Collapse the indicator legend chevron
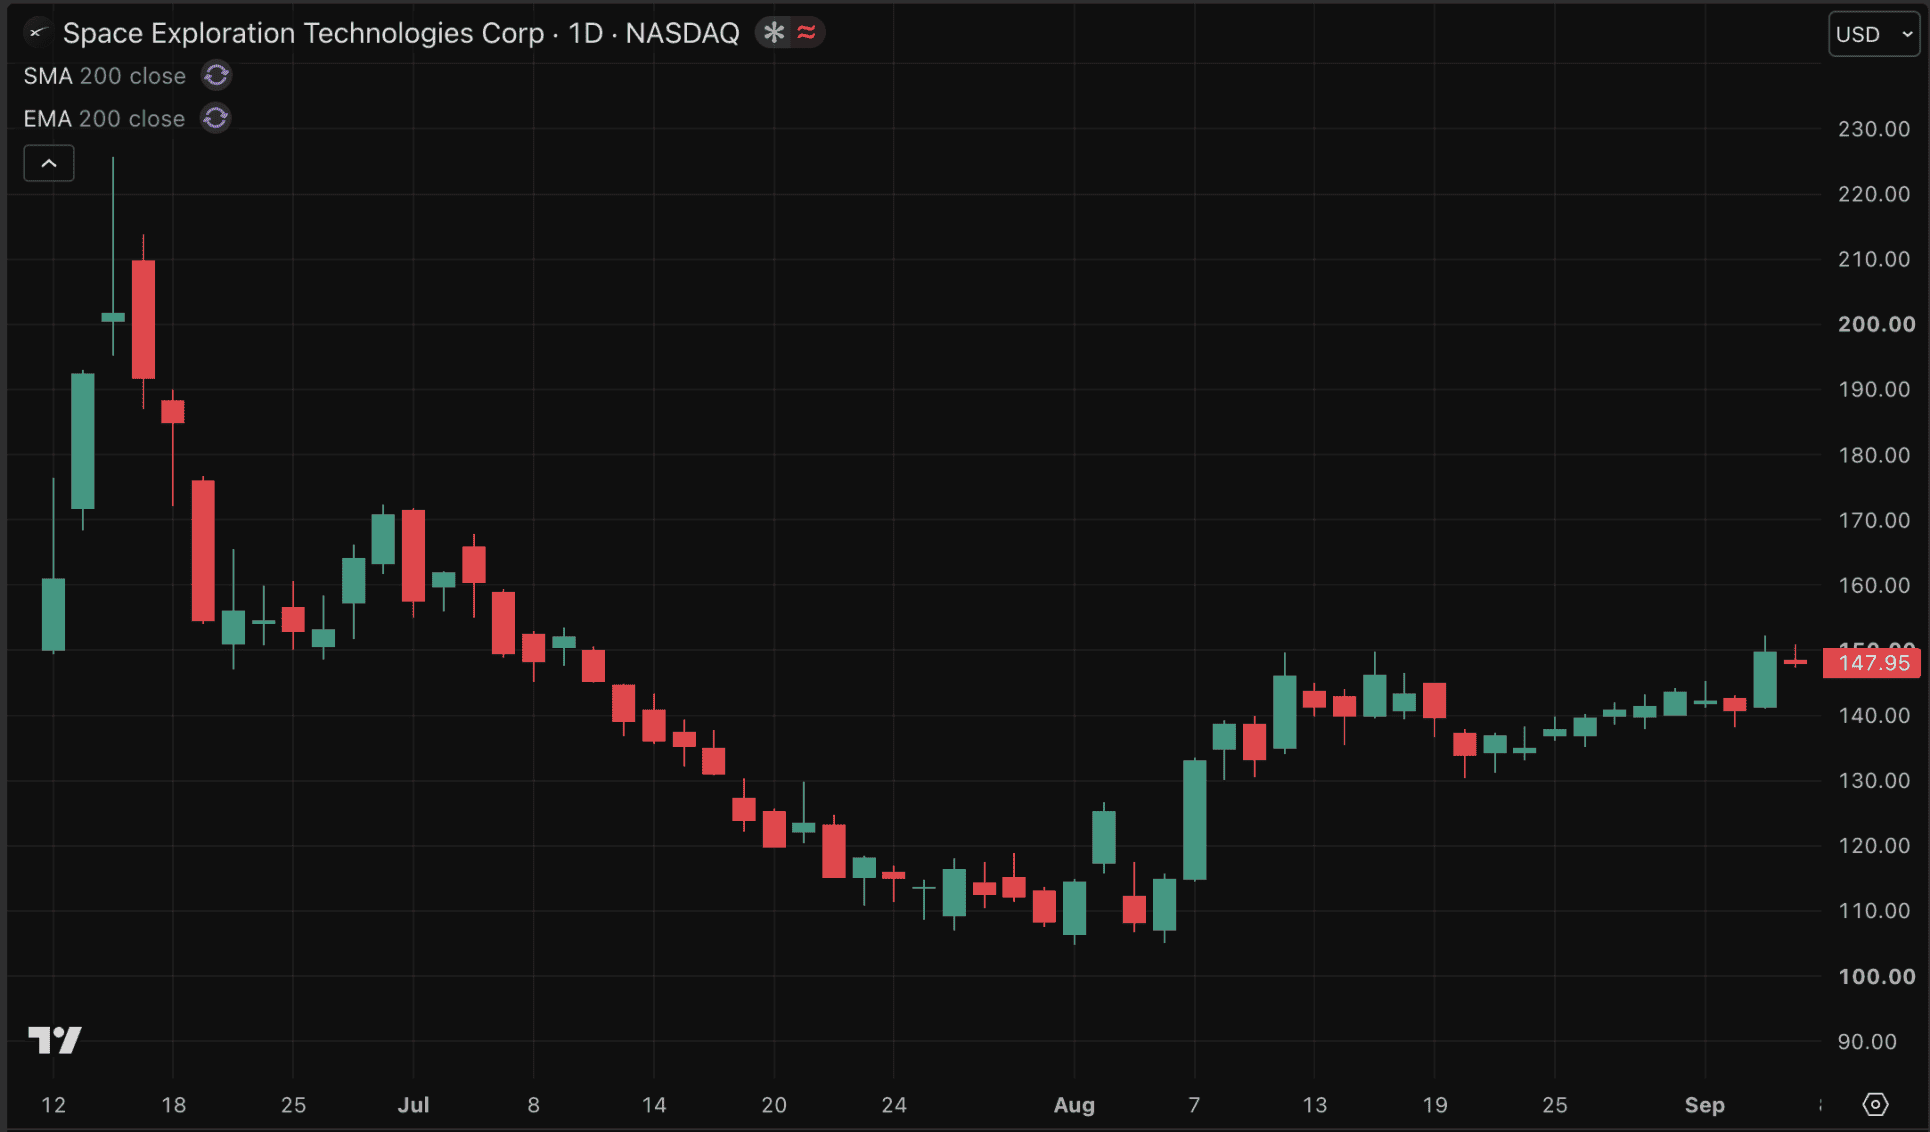Viewport: 1930px width, 1132px height. pyautogui.click(x=49, y=163)
